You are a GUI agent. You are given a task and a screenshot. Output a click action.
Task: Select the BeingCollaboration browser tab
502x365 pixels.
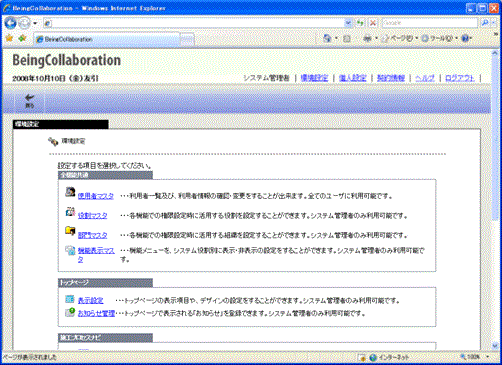107,39
